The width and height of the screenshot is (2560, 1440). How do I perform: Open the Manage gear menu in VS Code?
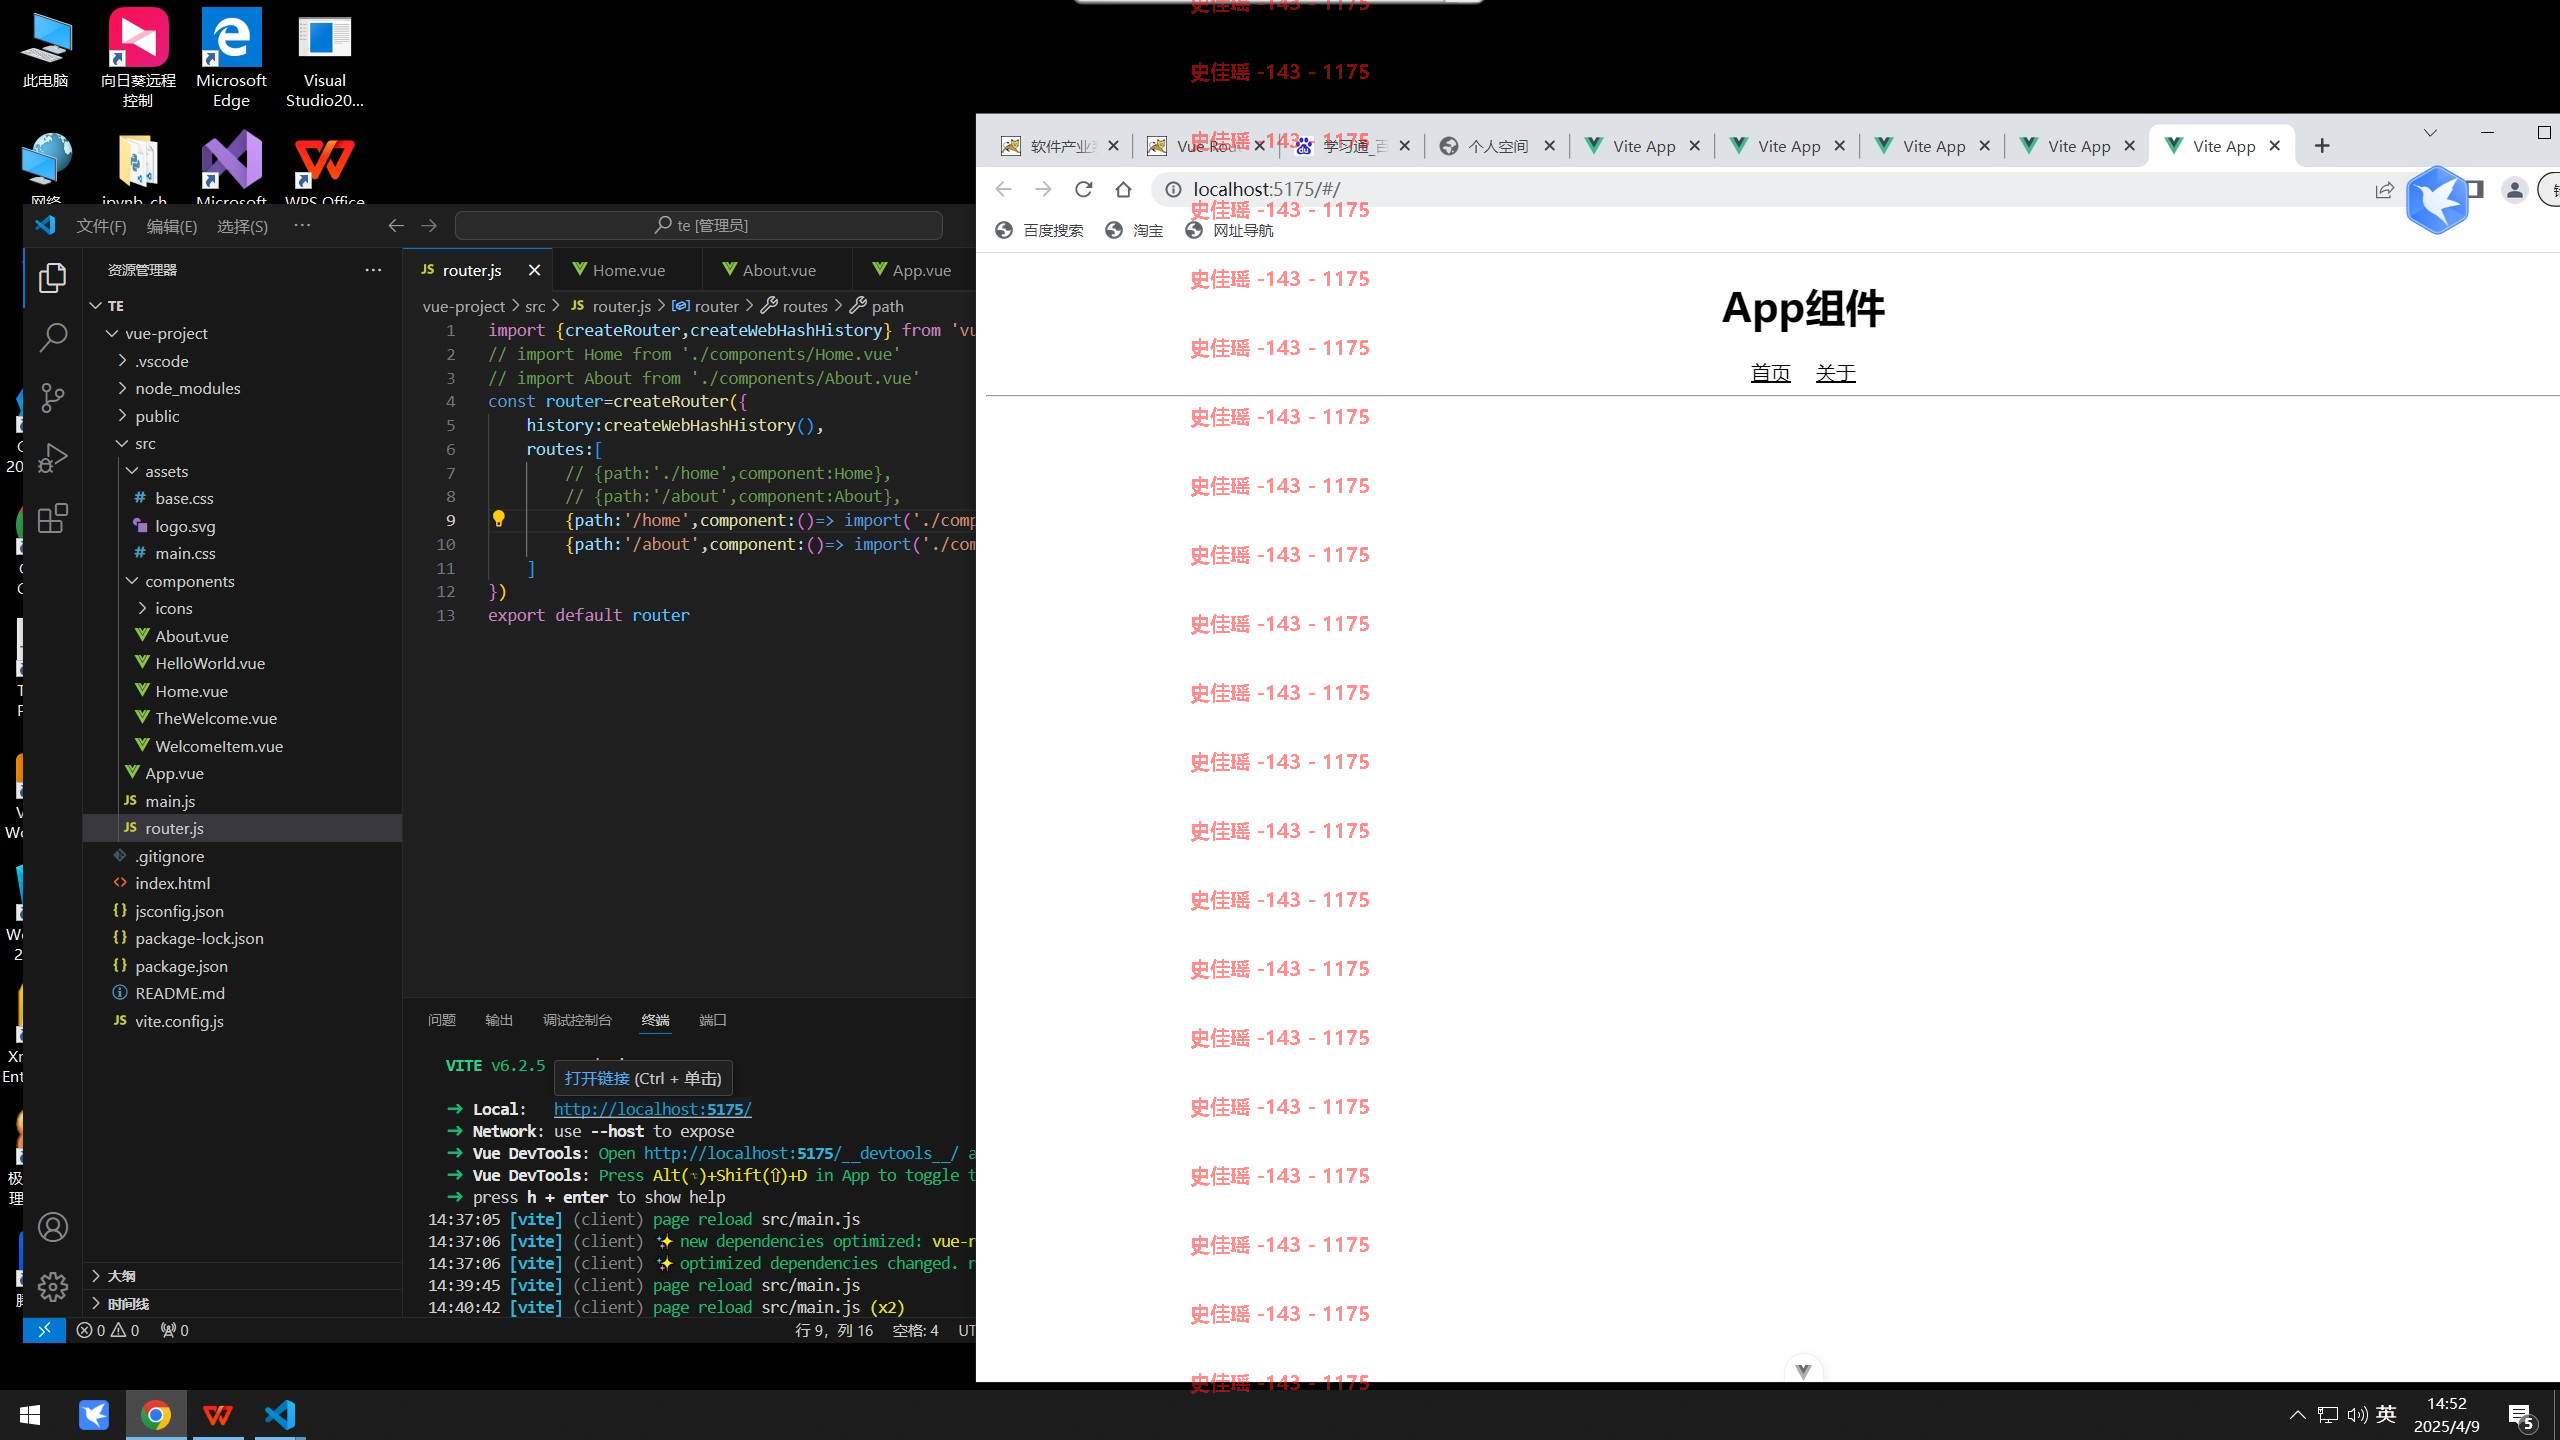click(52, 1286)
